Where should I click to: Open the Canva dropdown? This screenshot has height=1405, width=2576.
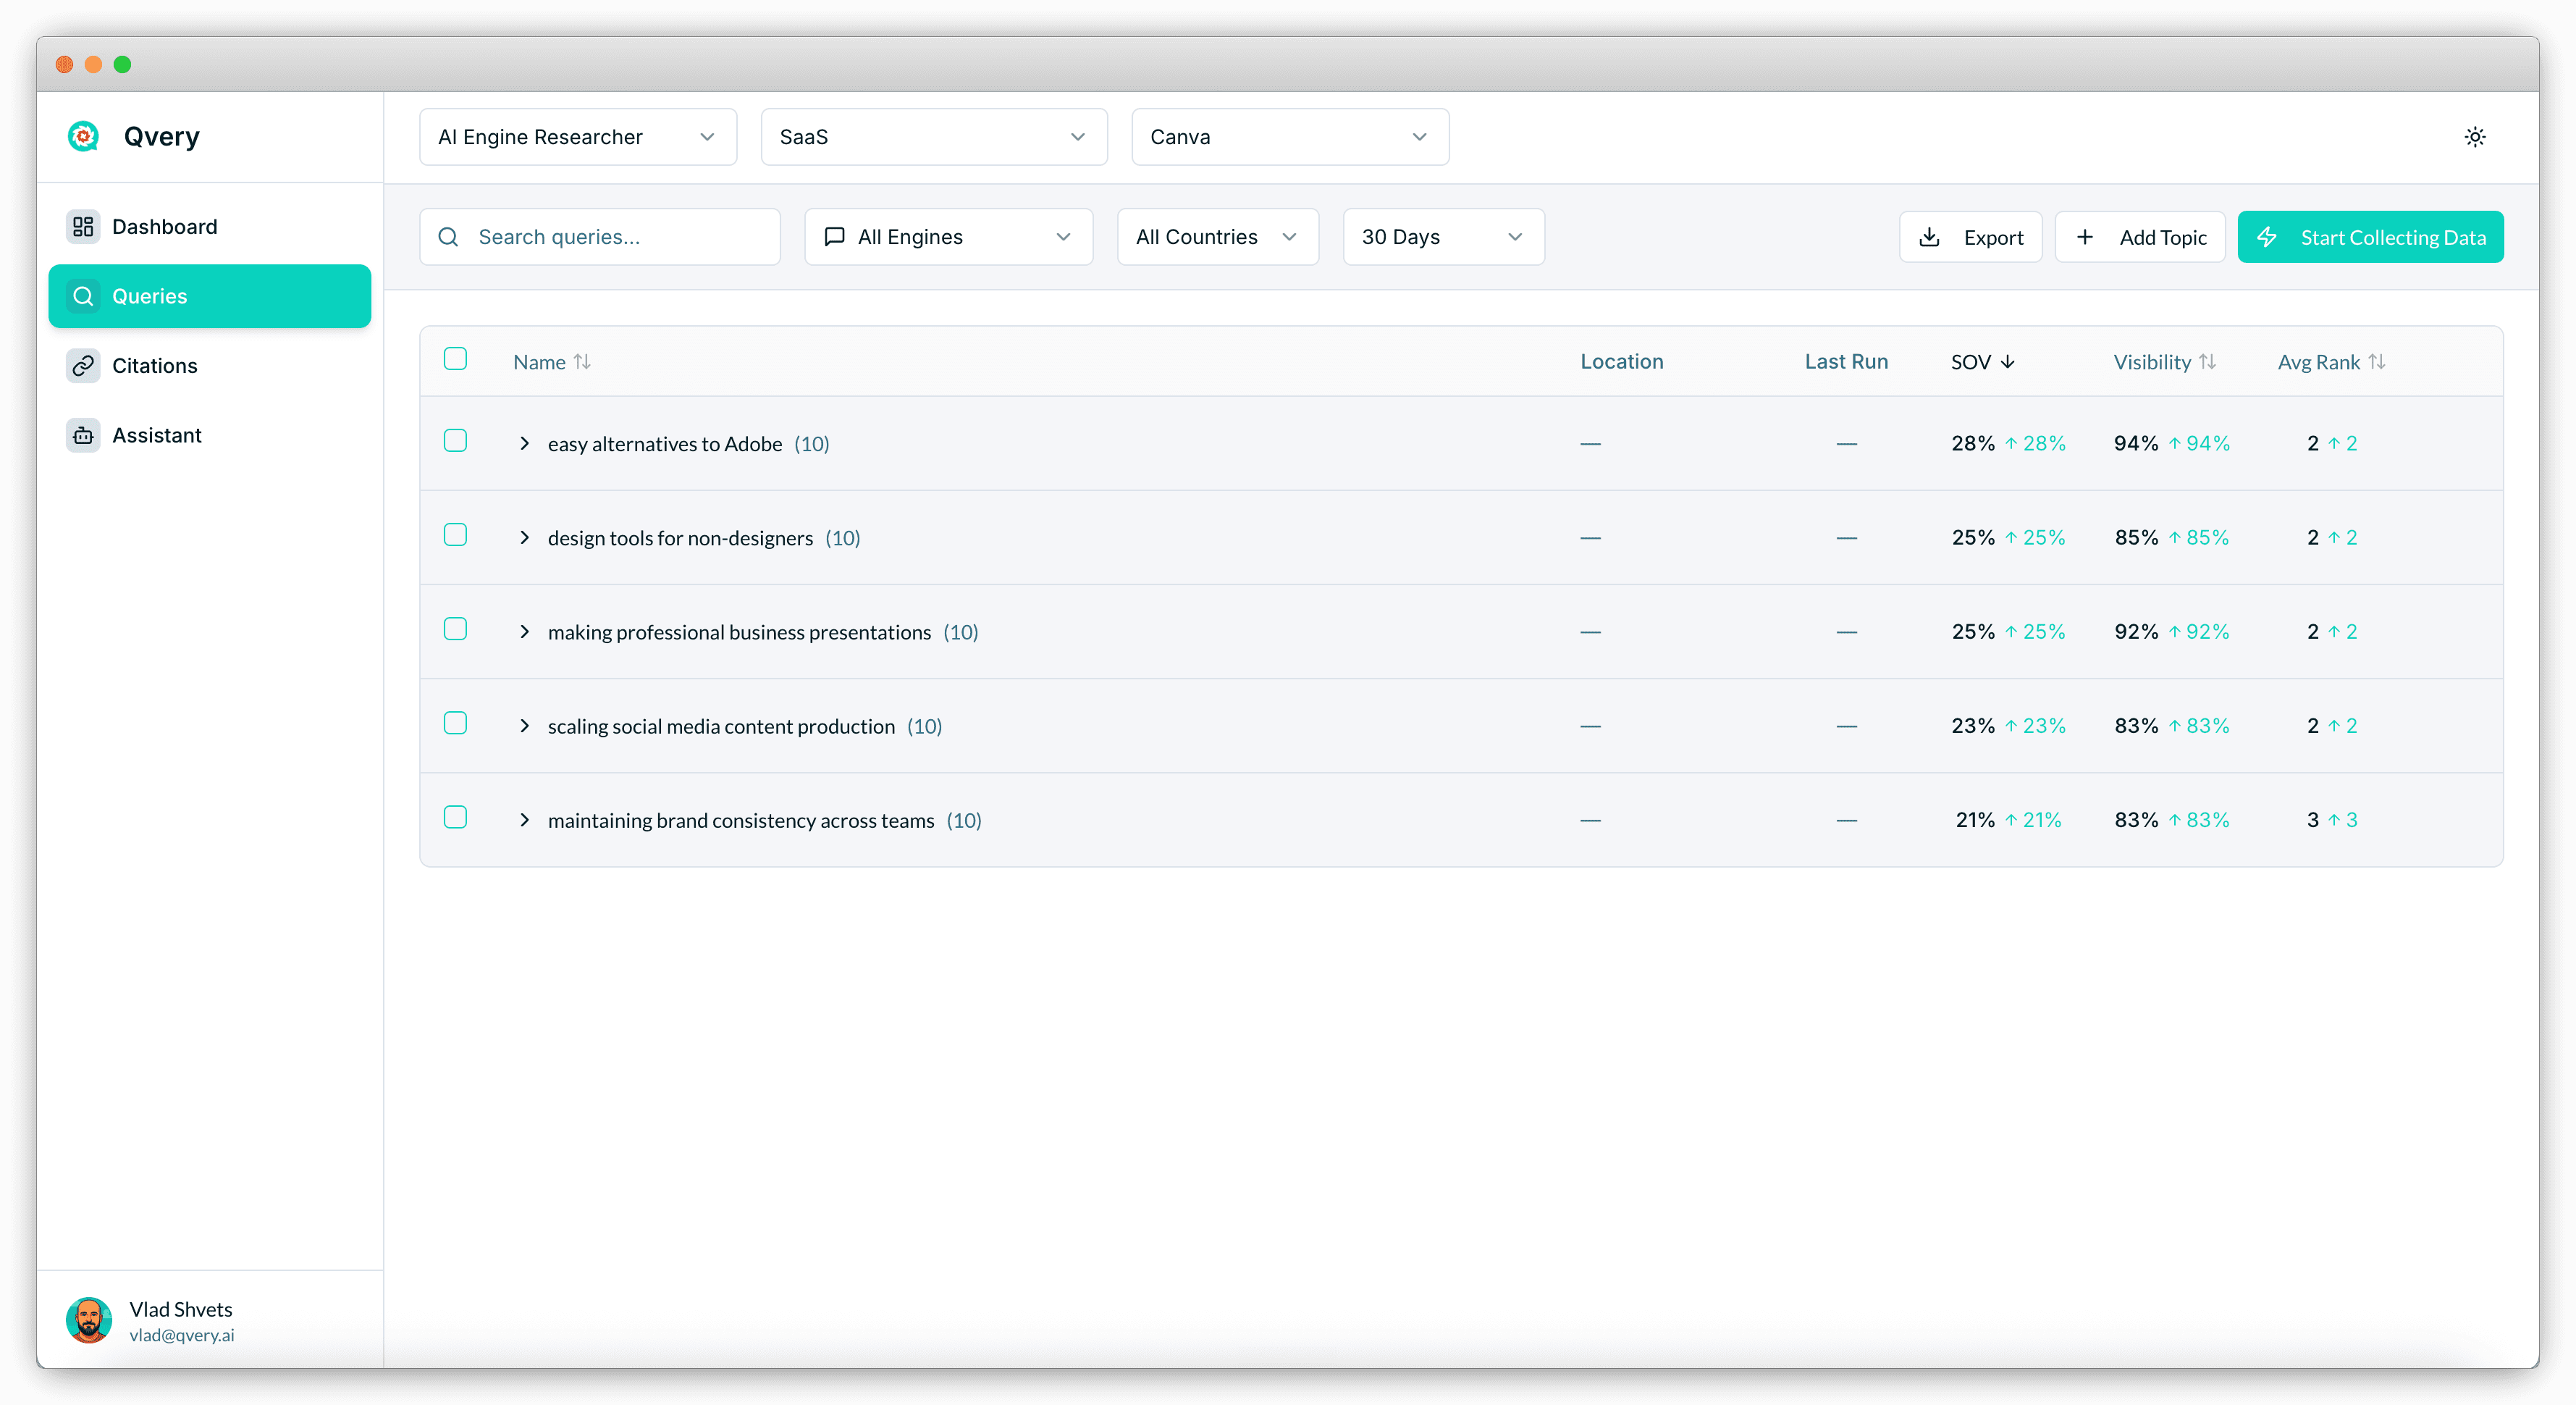(1290, 137)
